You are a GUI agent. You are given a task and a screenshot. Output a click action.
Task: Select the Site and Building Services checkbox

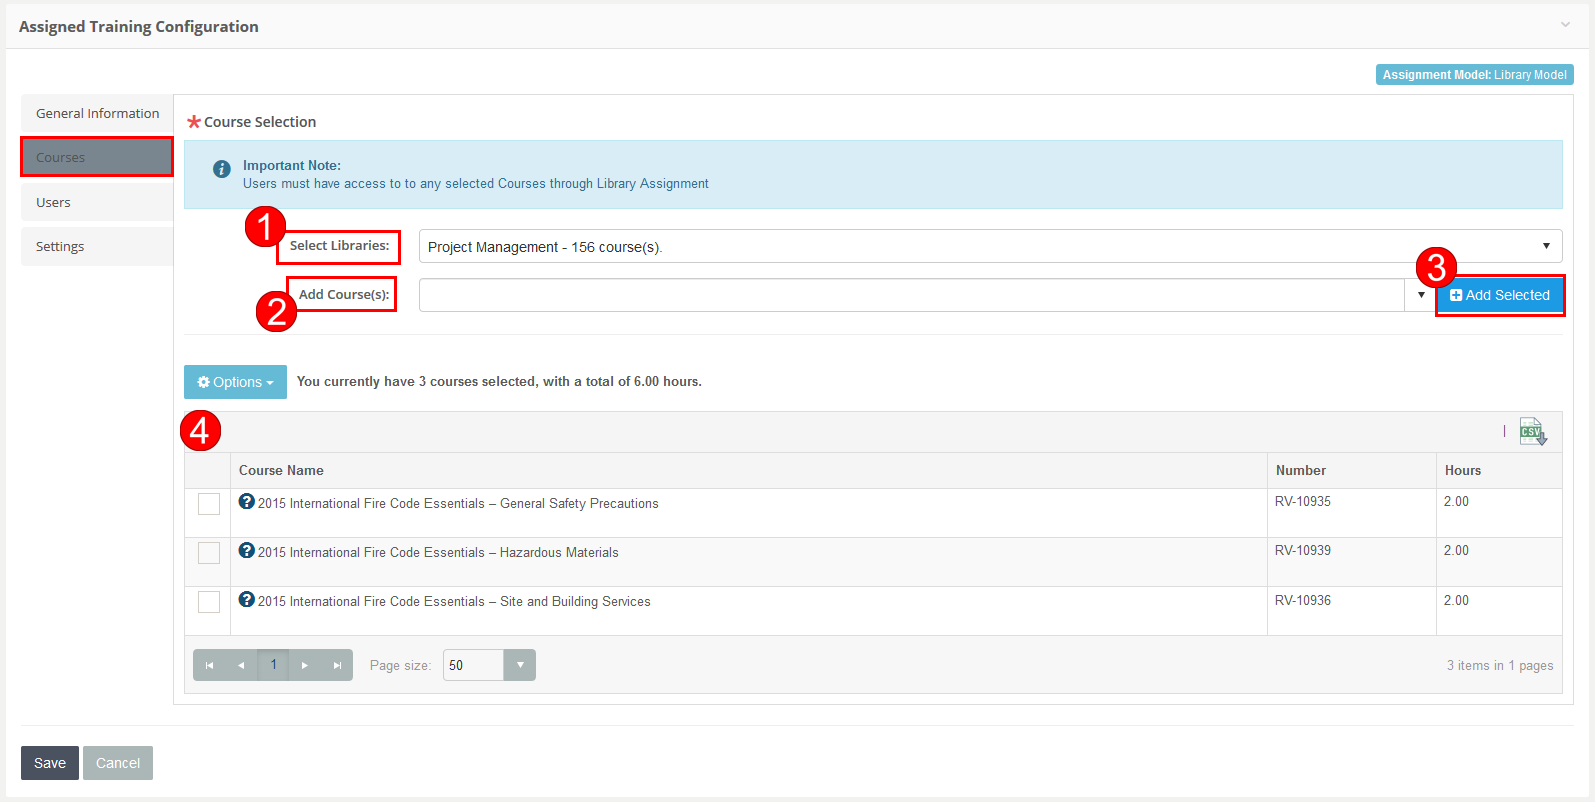coord(209,602)
